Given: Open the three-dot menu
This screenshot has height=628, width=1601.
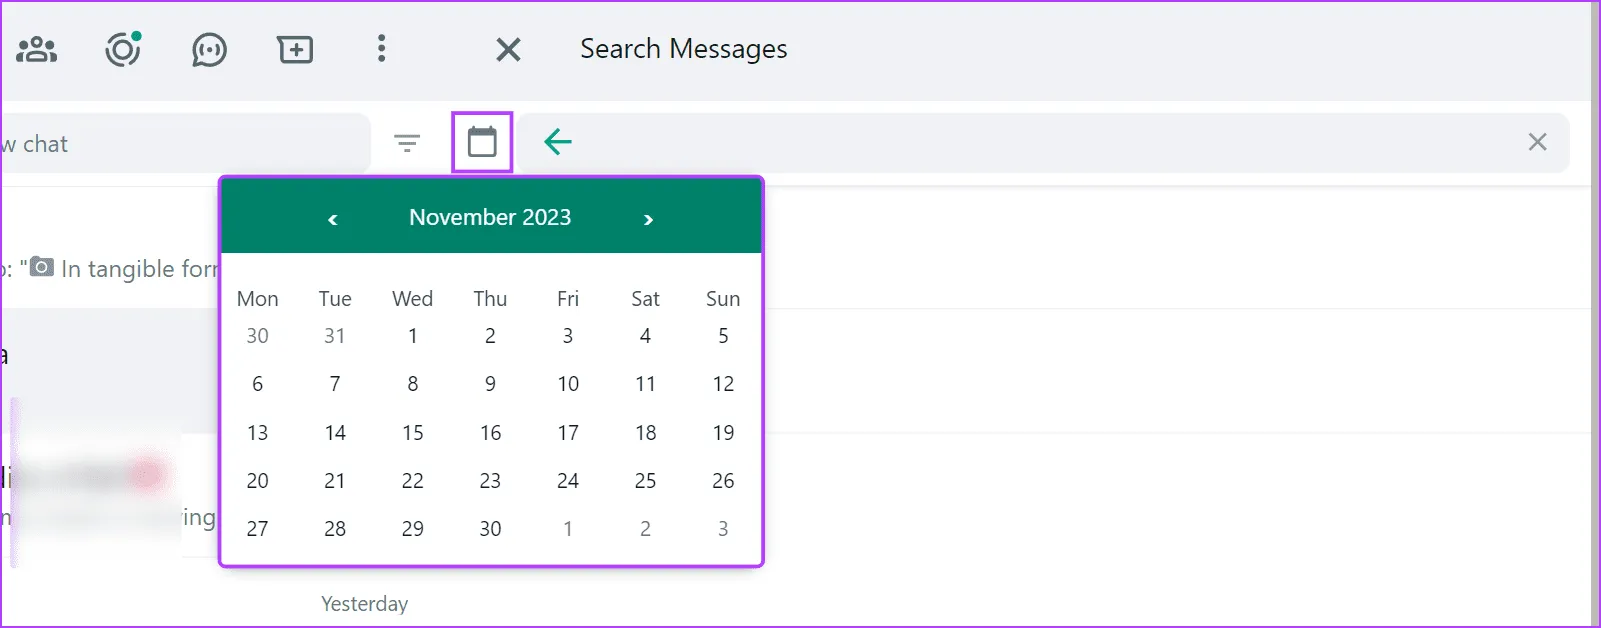Looking at the screenshot, I should [381, 49].
